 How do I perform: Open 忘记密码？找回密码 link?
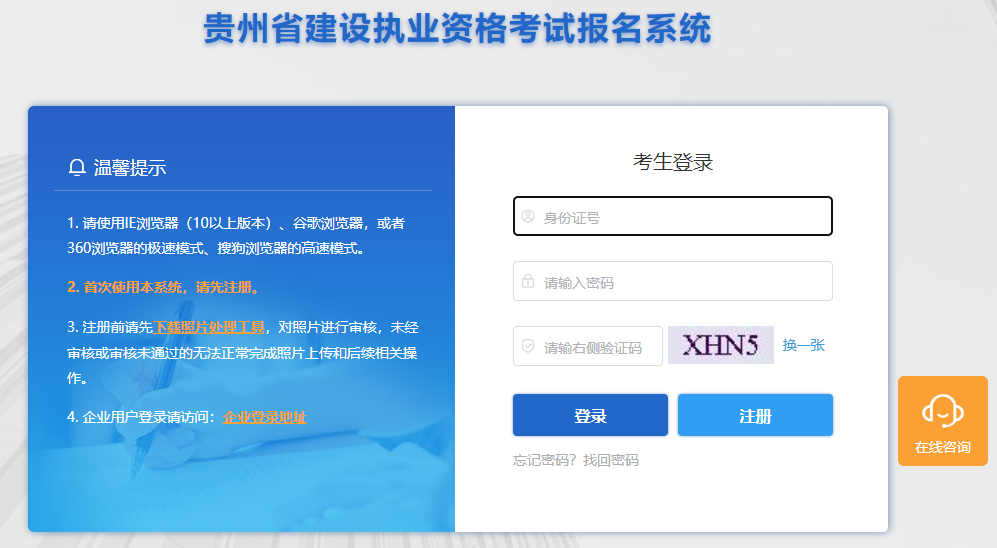[575, 460]
